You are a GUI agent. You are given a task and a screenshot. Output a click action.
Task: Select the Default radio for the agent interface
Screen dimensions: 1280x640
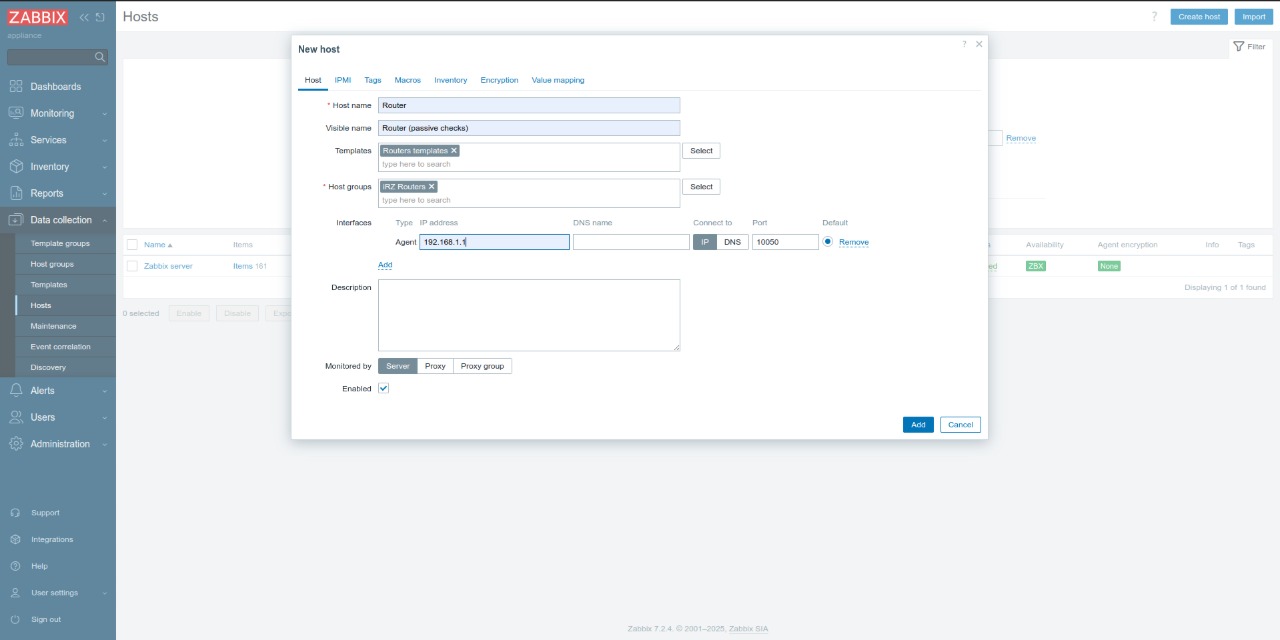click(x=827, y=241)
